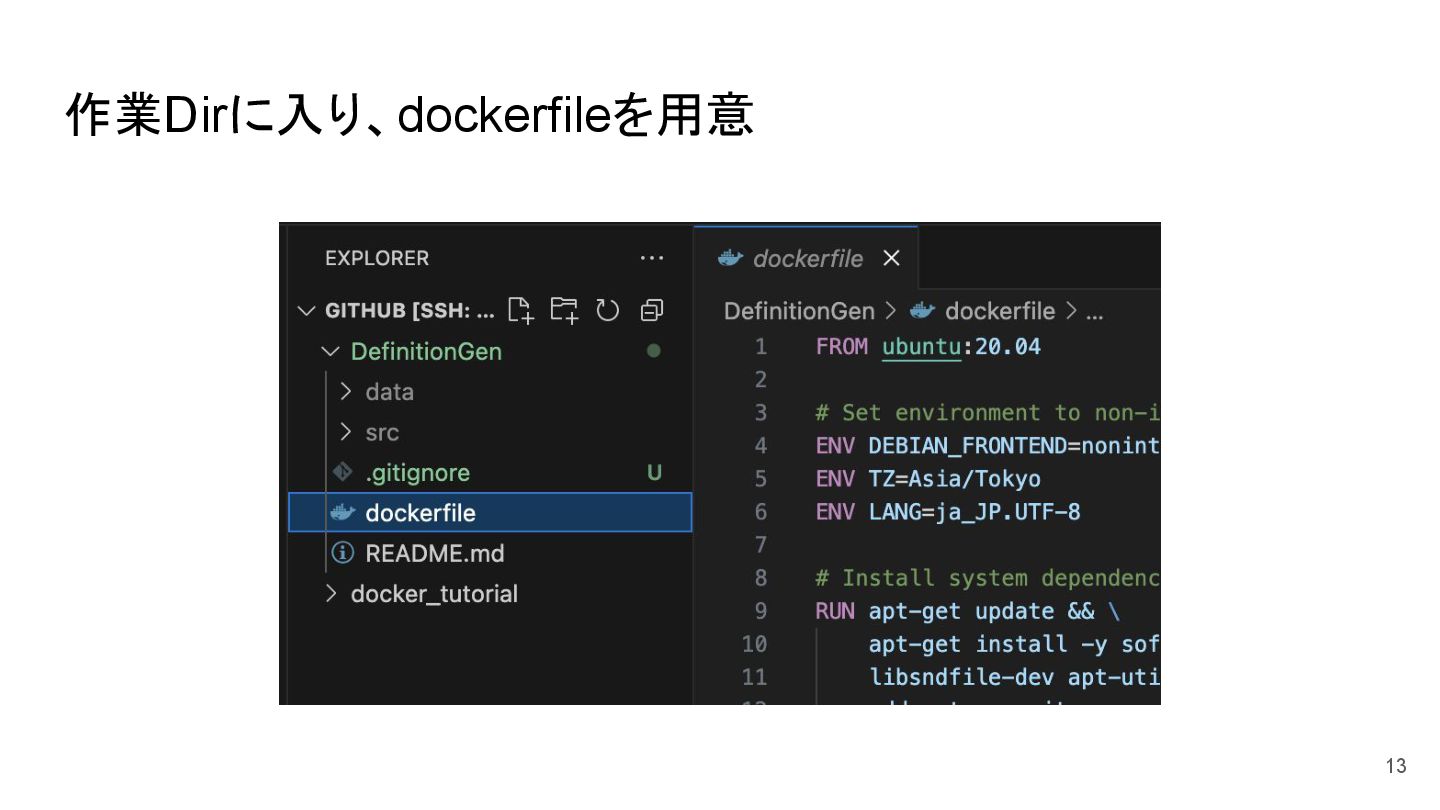Click the ENV TZ=Asia/Tokyo line
The height and width of the screenshot is (810, 1440).
click(928, 479)
